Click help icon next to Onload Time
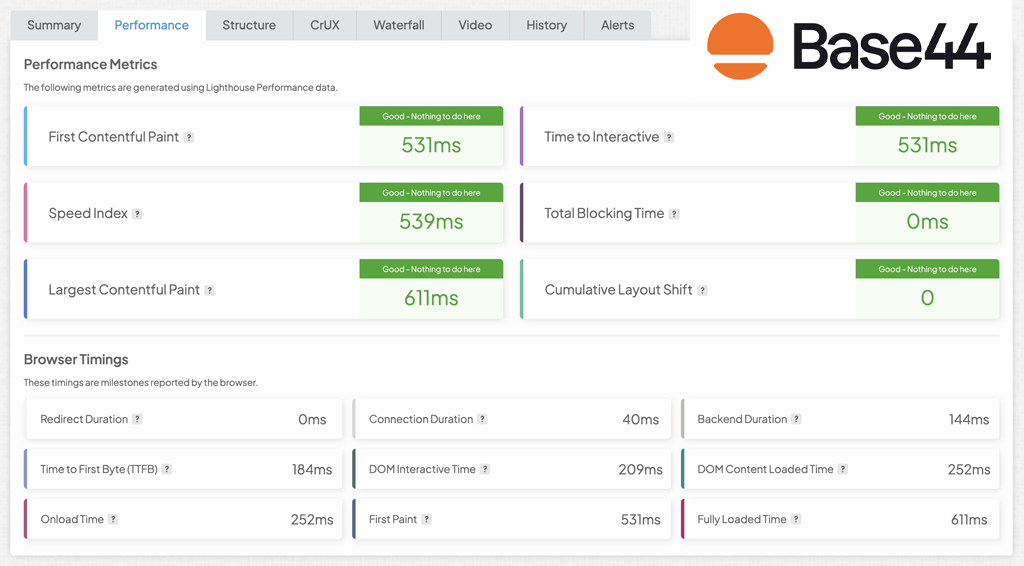 (x=113, y=519)
